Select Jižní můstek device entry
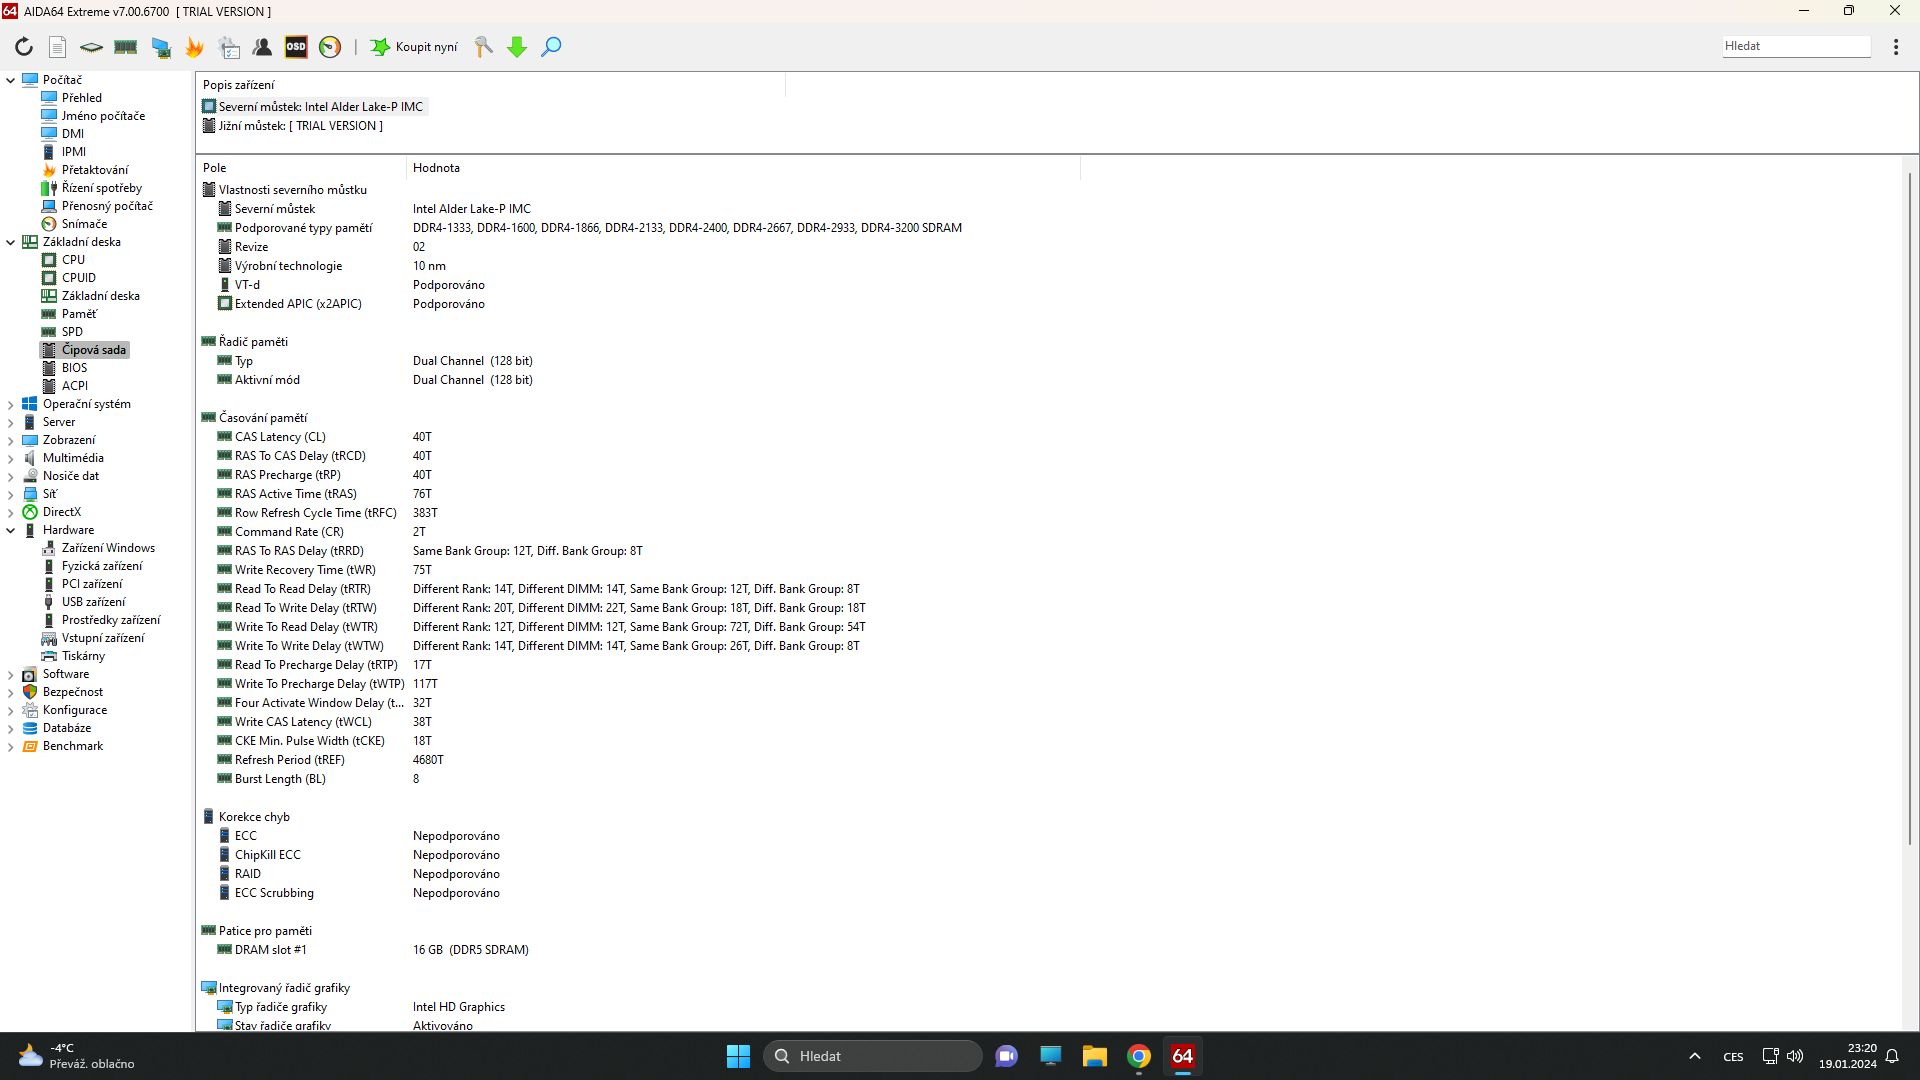The image size is (1920, 1080). (x=300, y=126)
